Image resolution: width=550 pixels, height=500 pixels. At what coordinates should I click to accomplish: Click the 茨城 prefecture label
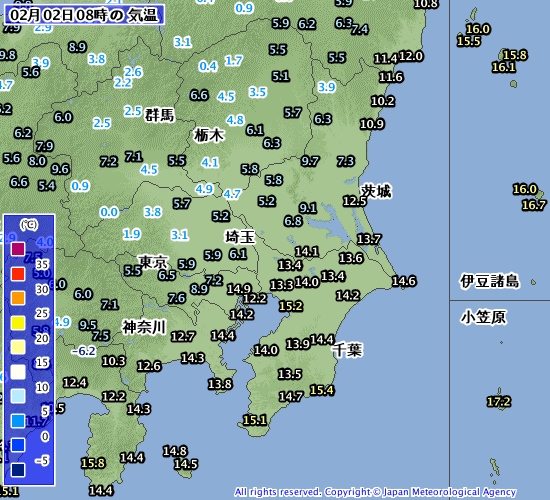click(376, 191)
